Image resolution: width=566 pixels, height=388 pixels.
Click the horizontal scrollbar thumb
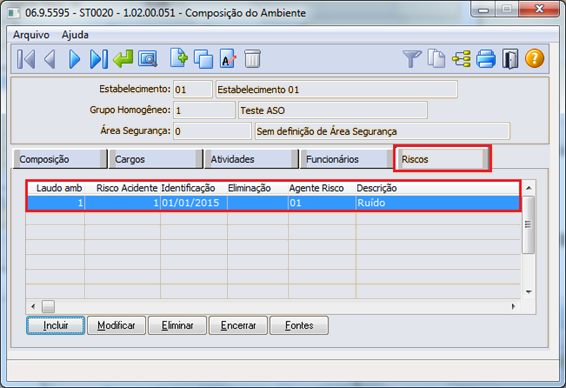[x=48, y=307]
